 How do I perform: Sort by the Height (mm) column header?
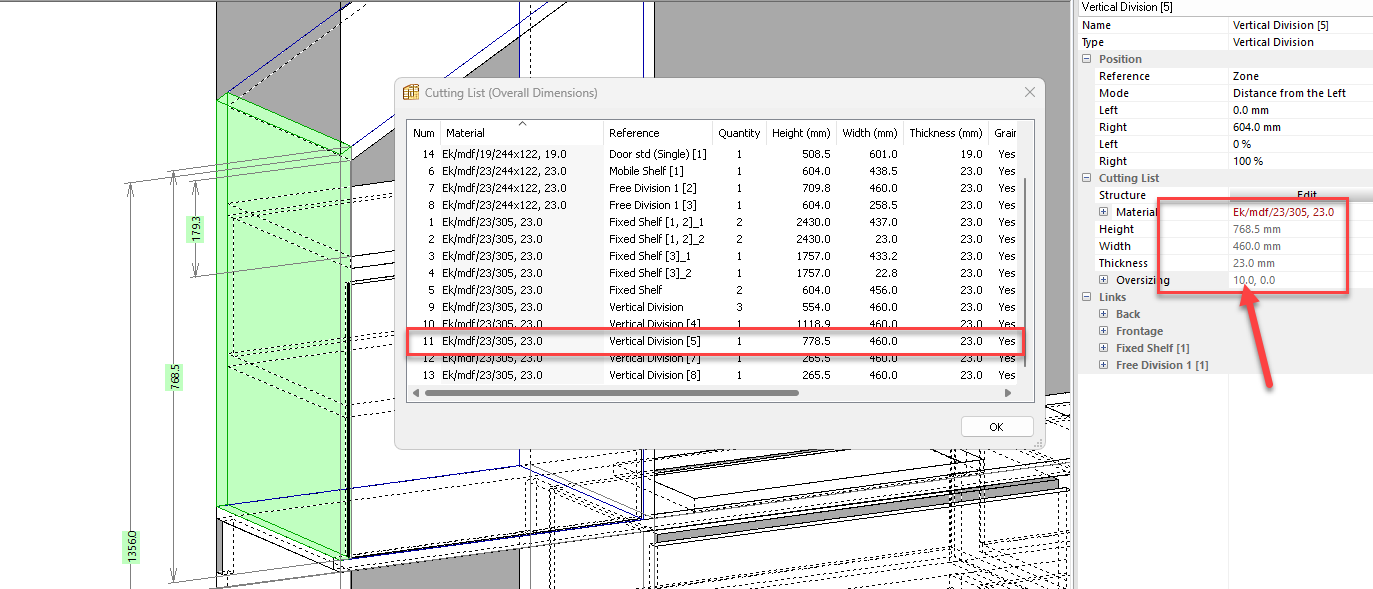pos(801,133)
